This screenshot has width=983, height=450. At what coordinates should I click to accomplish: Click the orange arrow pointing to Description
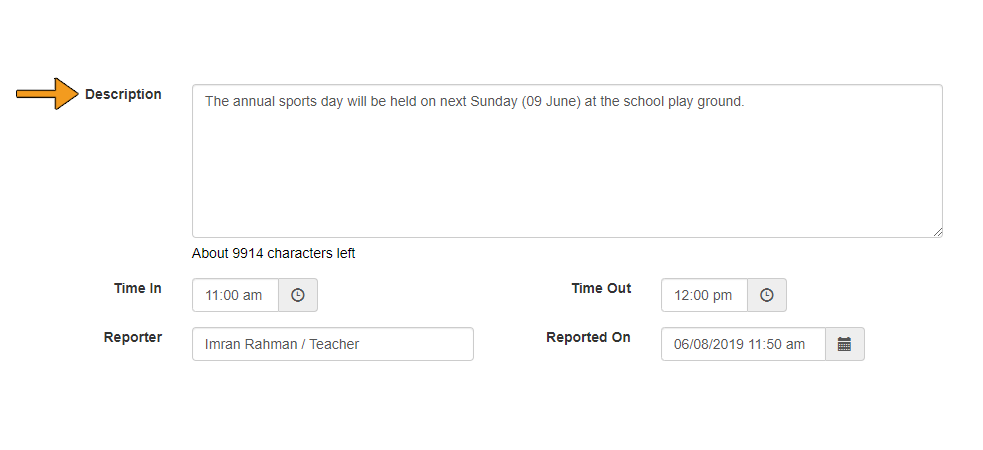tap(48, 94)
